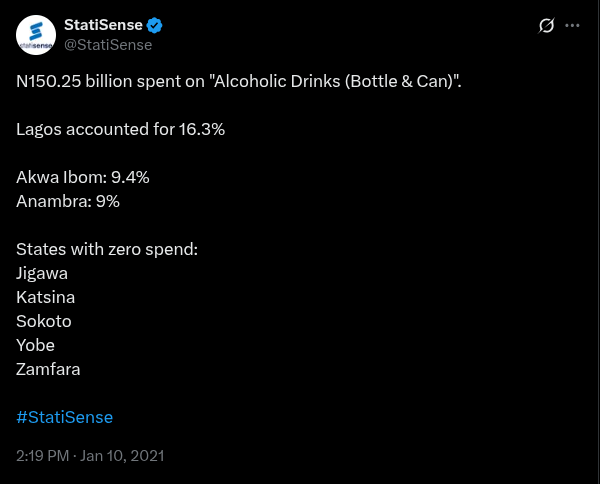
Task: Click the word Jigawa
Action: tap(42, 273)
